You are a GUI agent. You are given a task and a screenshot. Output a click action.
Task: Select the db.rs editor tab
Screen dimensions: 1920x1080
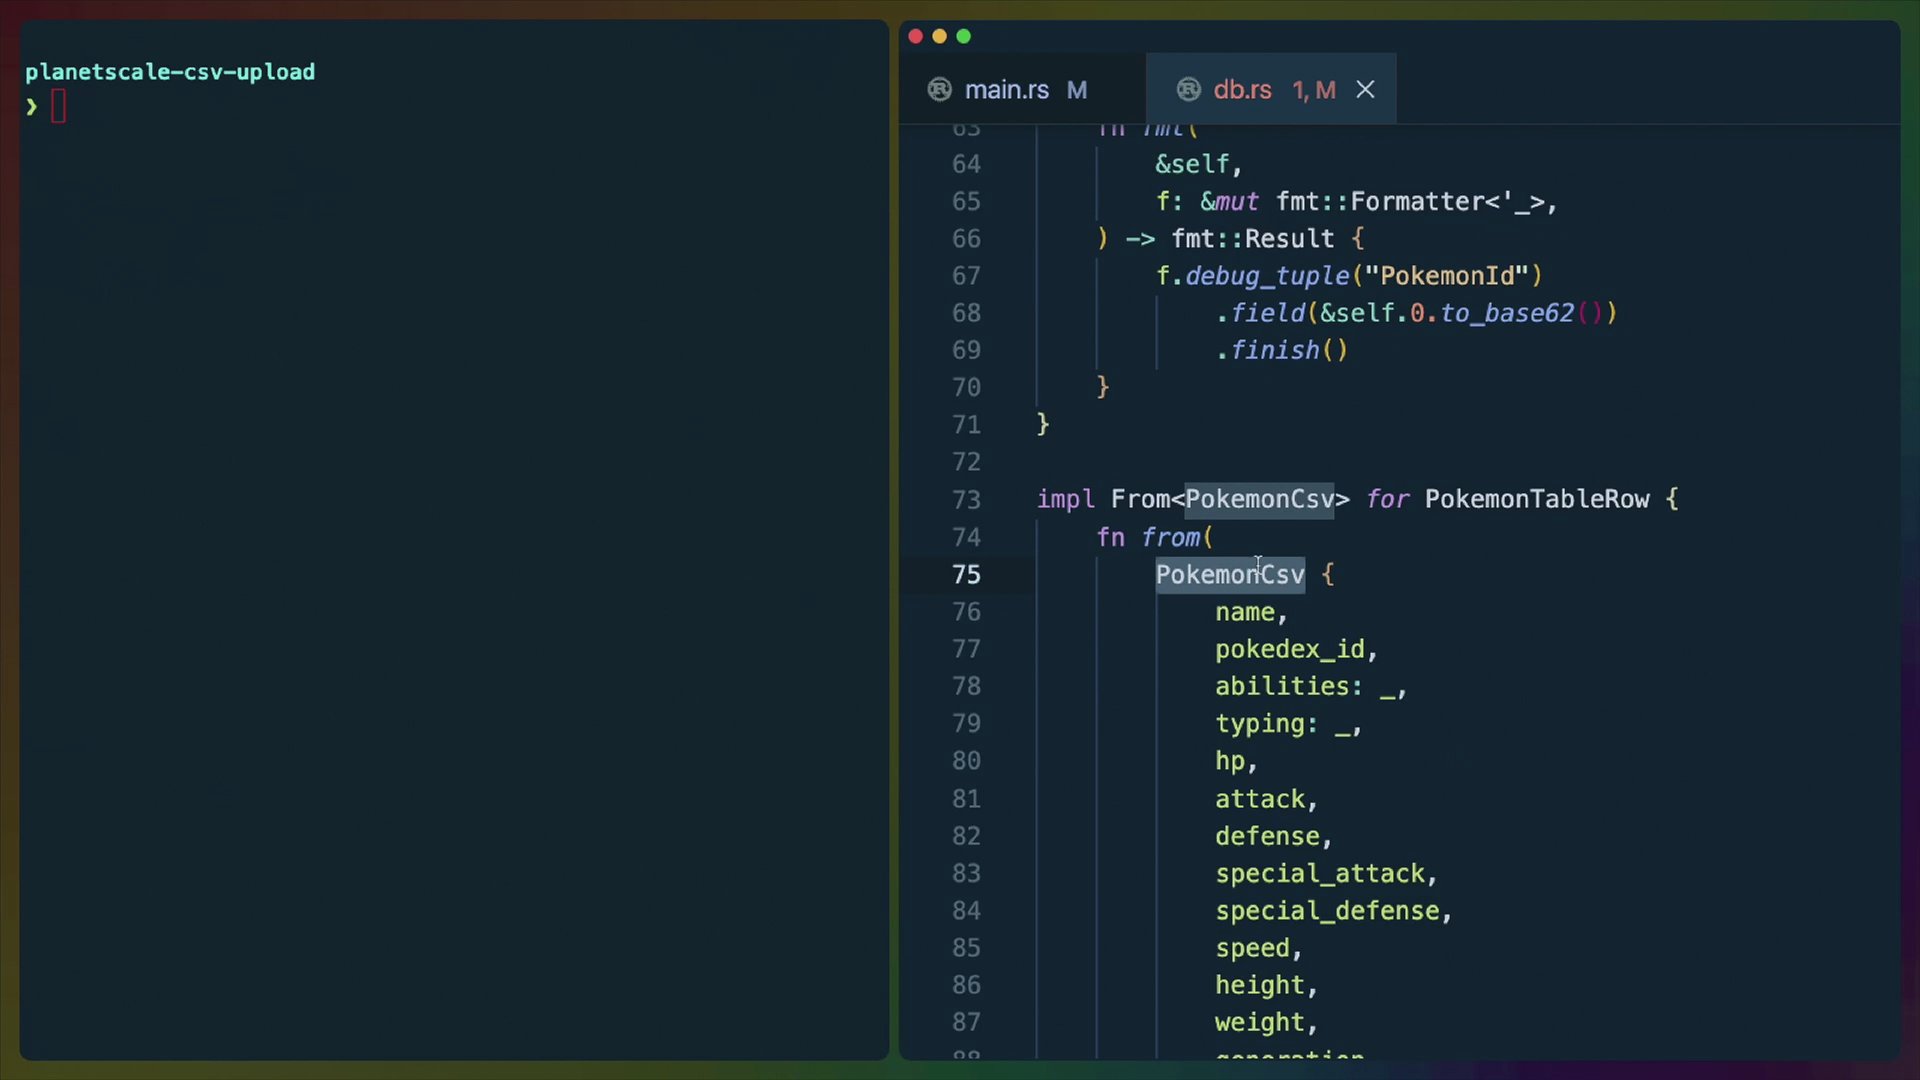point(1271,90)
